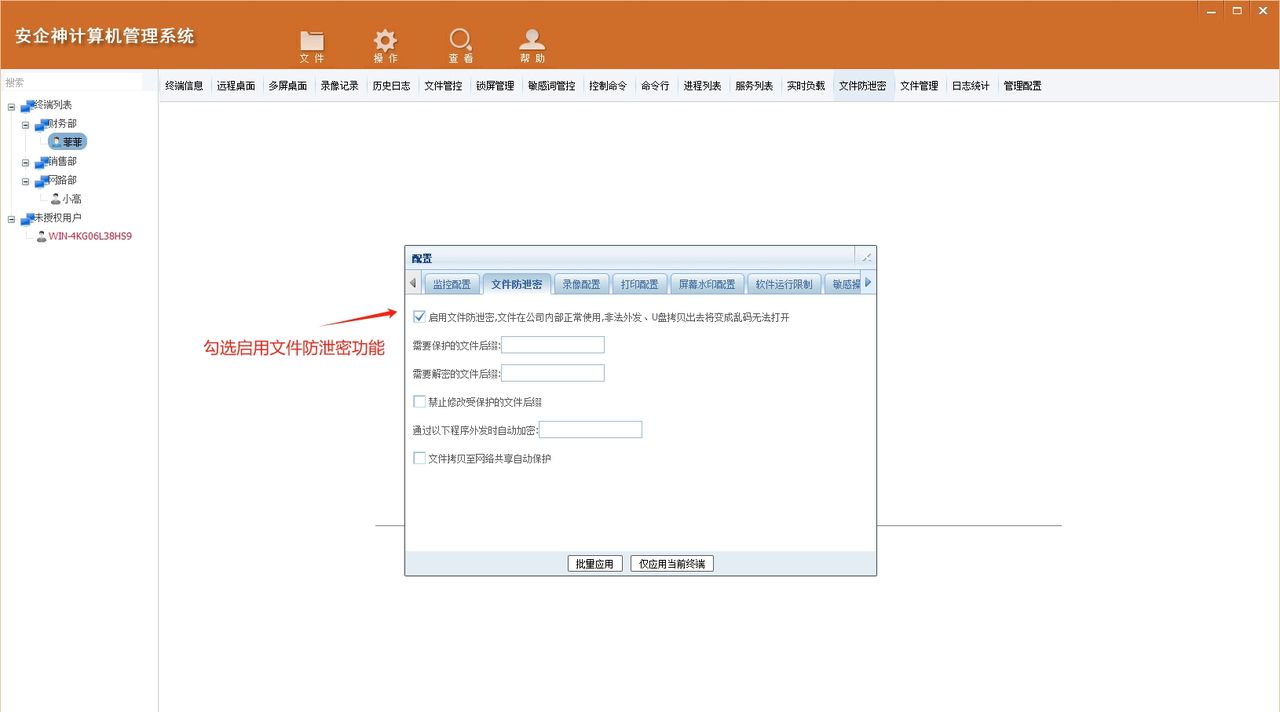Click the user icon beside 小高
Viewport: 1280px width, 712px height.
(56, 199)
